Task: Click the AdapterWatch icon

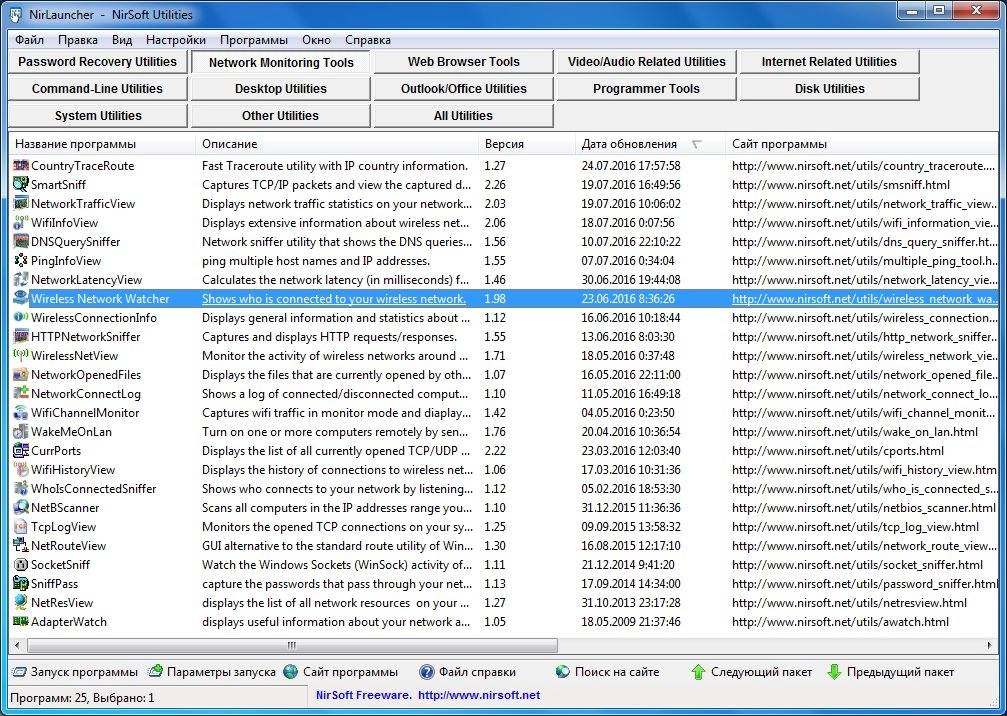Action: pos(21,622)
